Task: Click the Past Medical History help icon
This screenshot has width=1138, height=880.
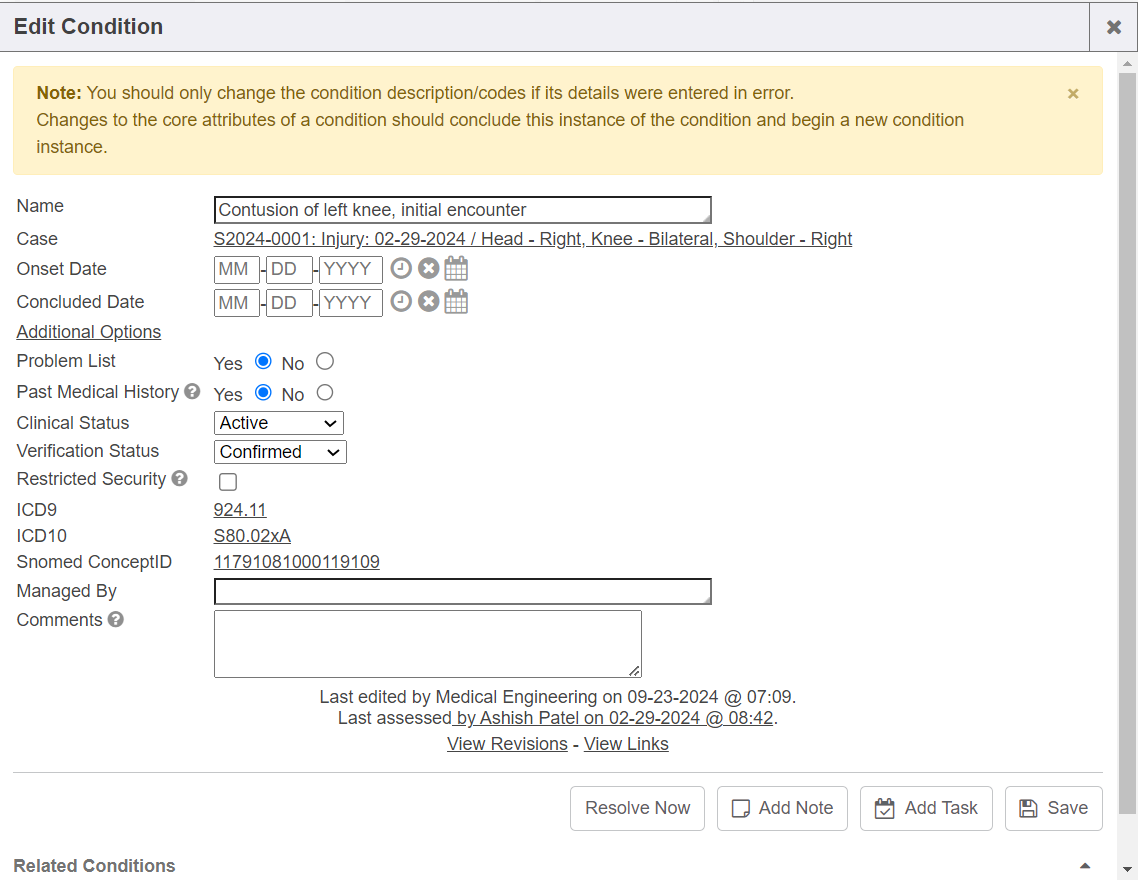Action: [192, 392]
